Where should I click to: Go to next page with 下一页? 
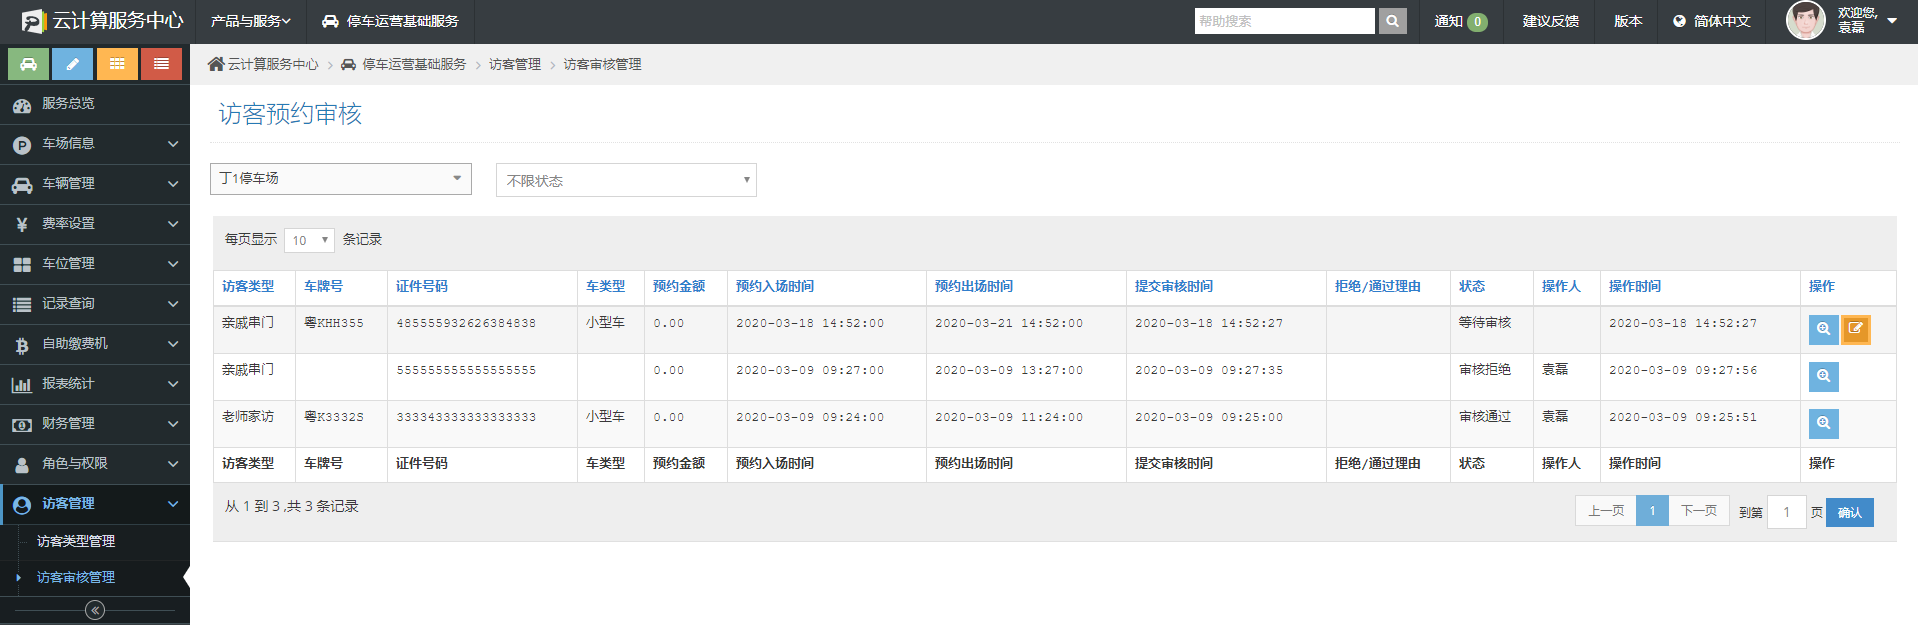point(1699,511)
